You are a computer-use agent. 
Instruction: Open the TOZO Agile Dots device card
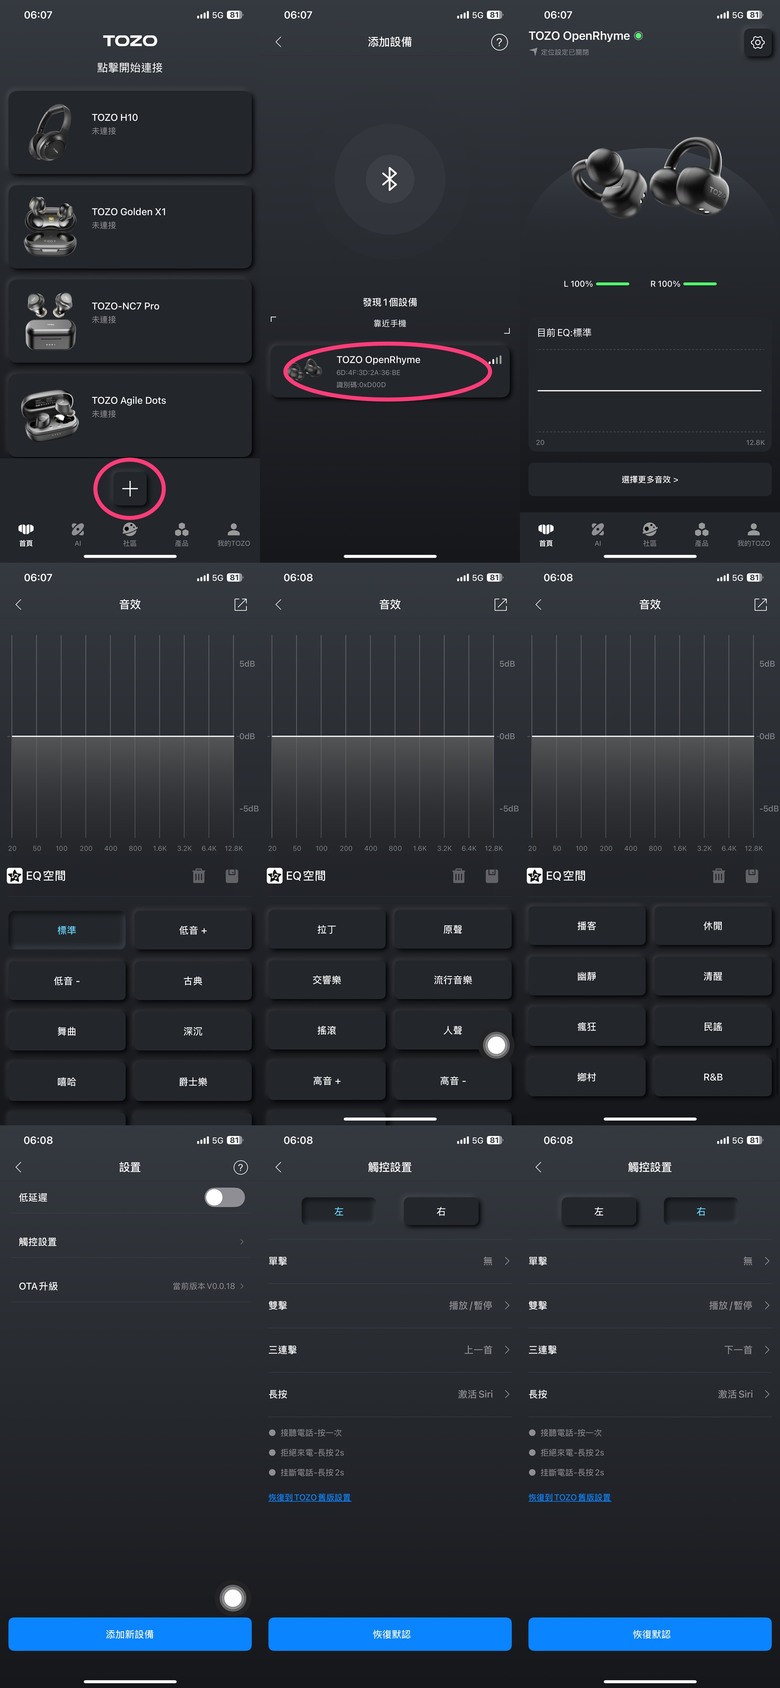(x=130, y=415)
